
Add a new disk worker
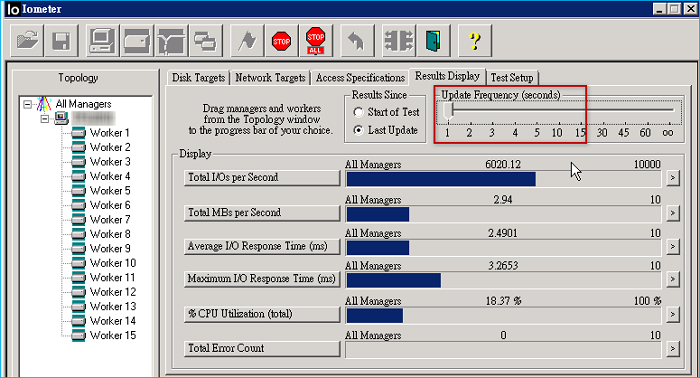point(137,41)
